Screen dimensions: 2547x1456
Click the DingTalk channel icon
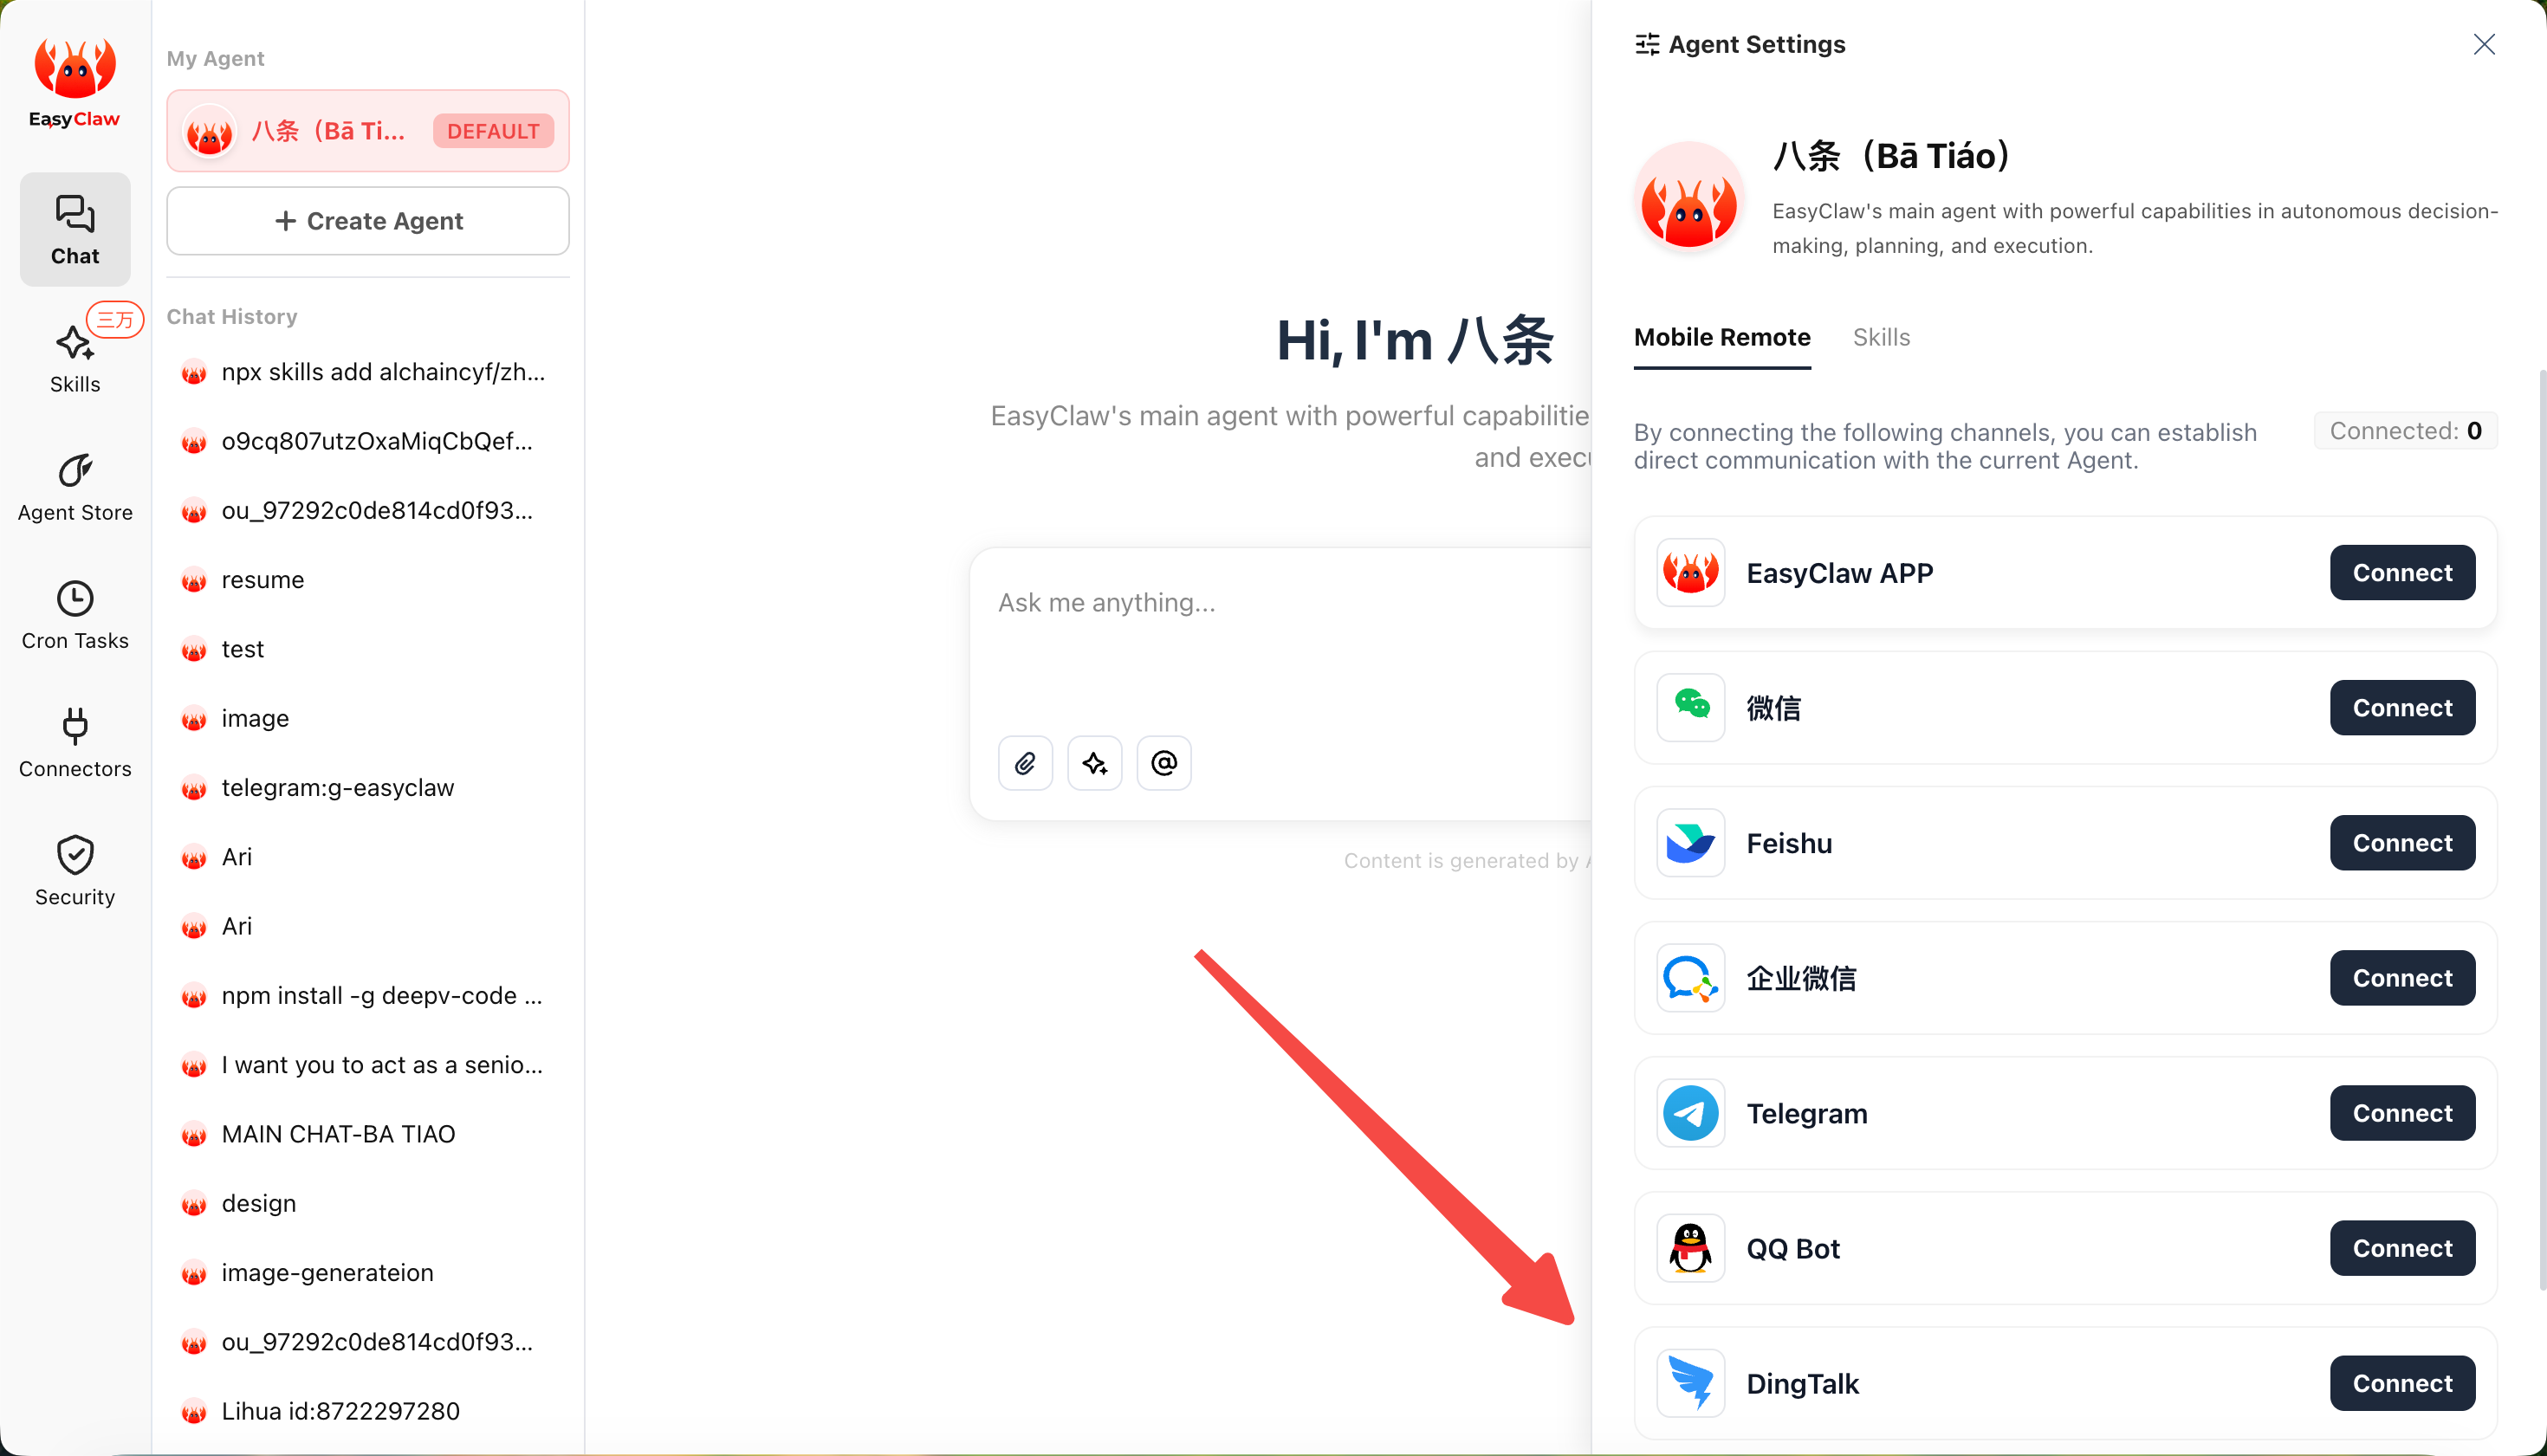(1690, 1382)
